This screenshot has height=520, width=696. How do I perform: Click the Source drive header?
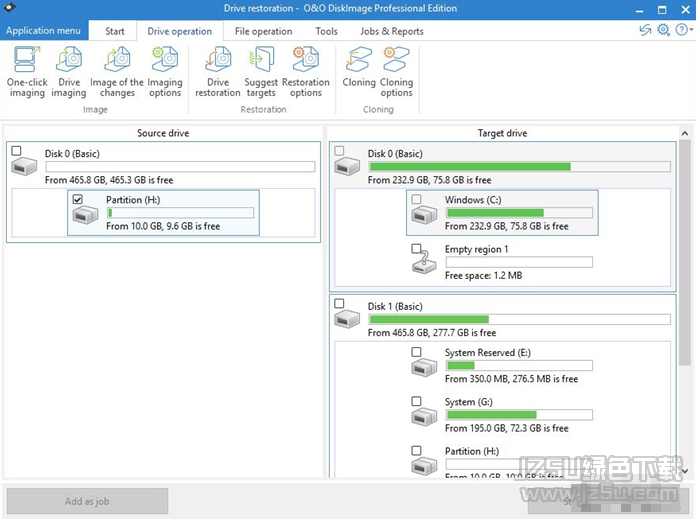pyautogui.click(x=163, y=133)
